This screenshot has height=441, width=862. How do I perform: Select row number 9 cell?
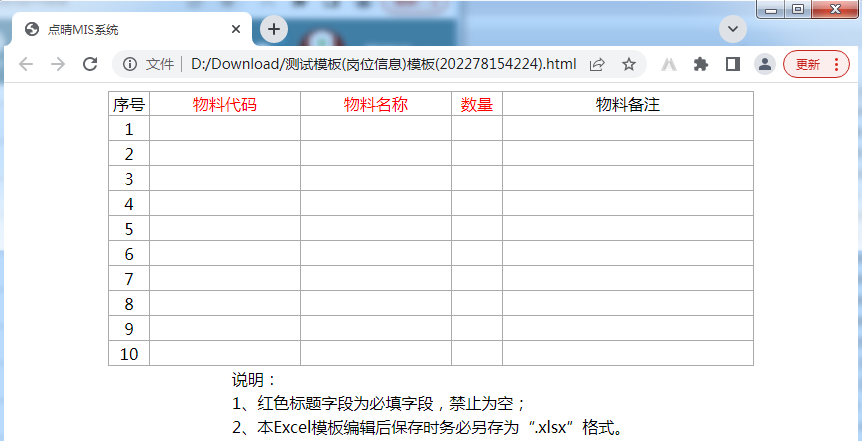point(129,328)
